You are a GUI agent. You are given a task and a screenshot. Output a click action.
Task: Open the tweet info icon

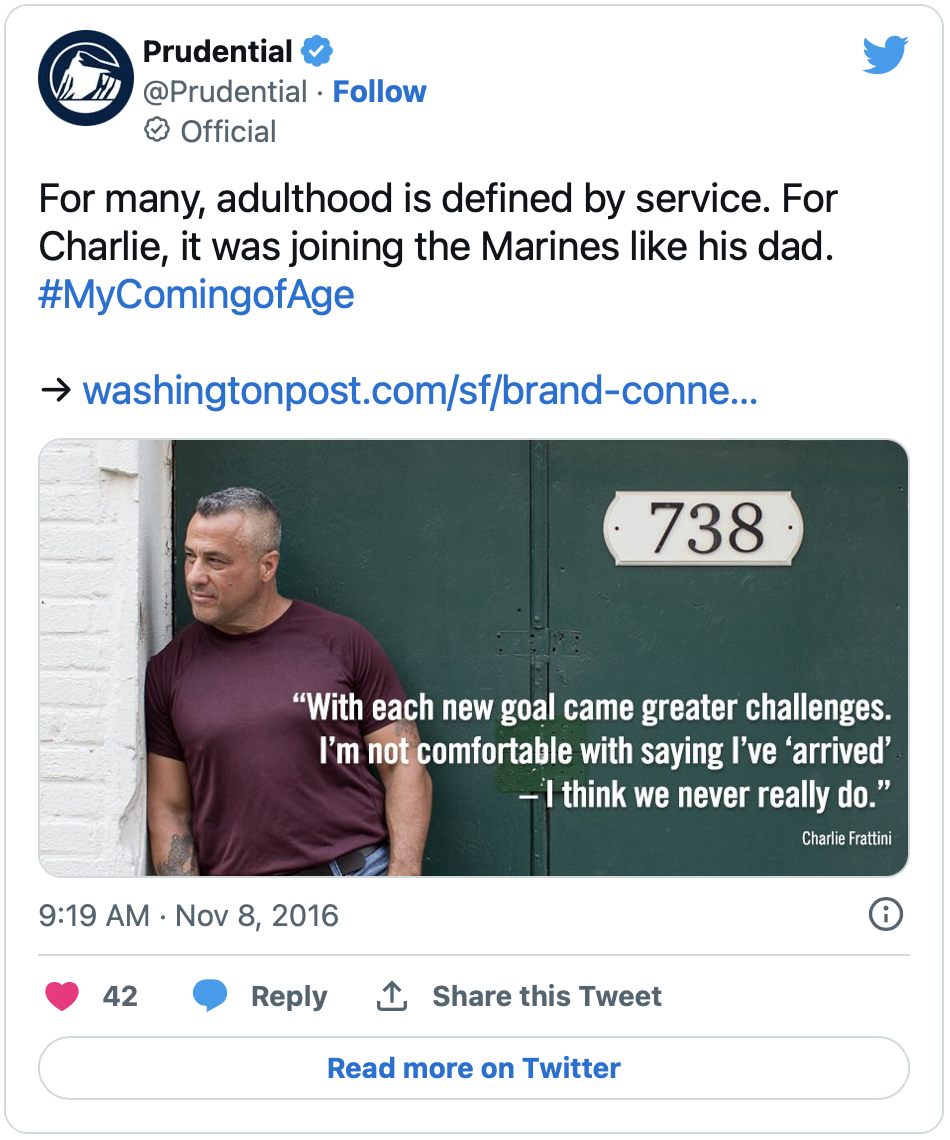coord(886,914)
